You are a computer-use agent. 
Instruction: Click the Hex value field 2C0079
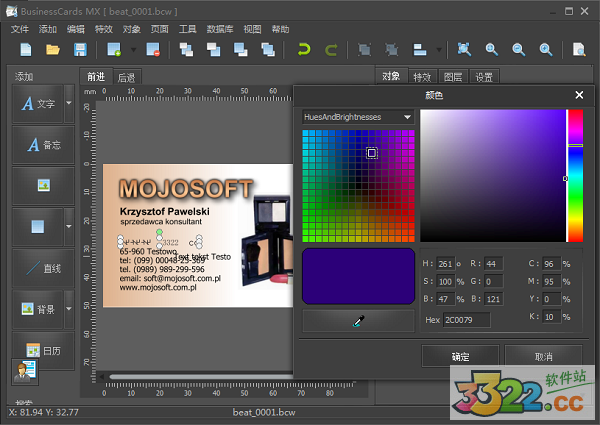466,320
